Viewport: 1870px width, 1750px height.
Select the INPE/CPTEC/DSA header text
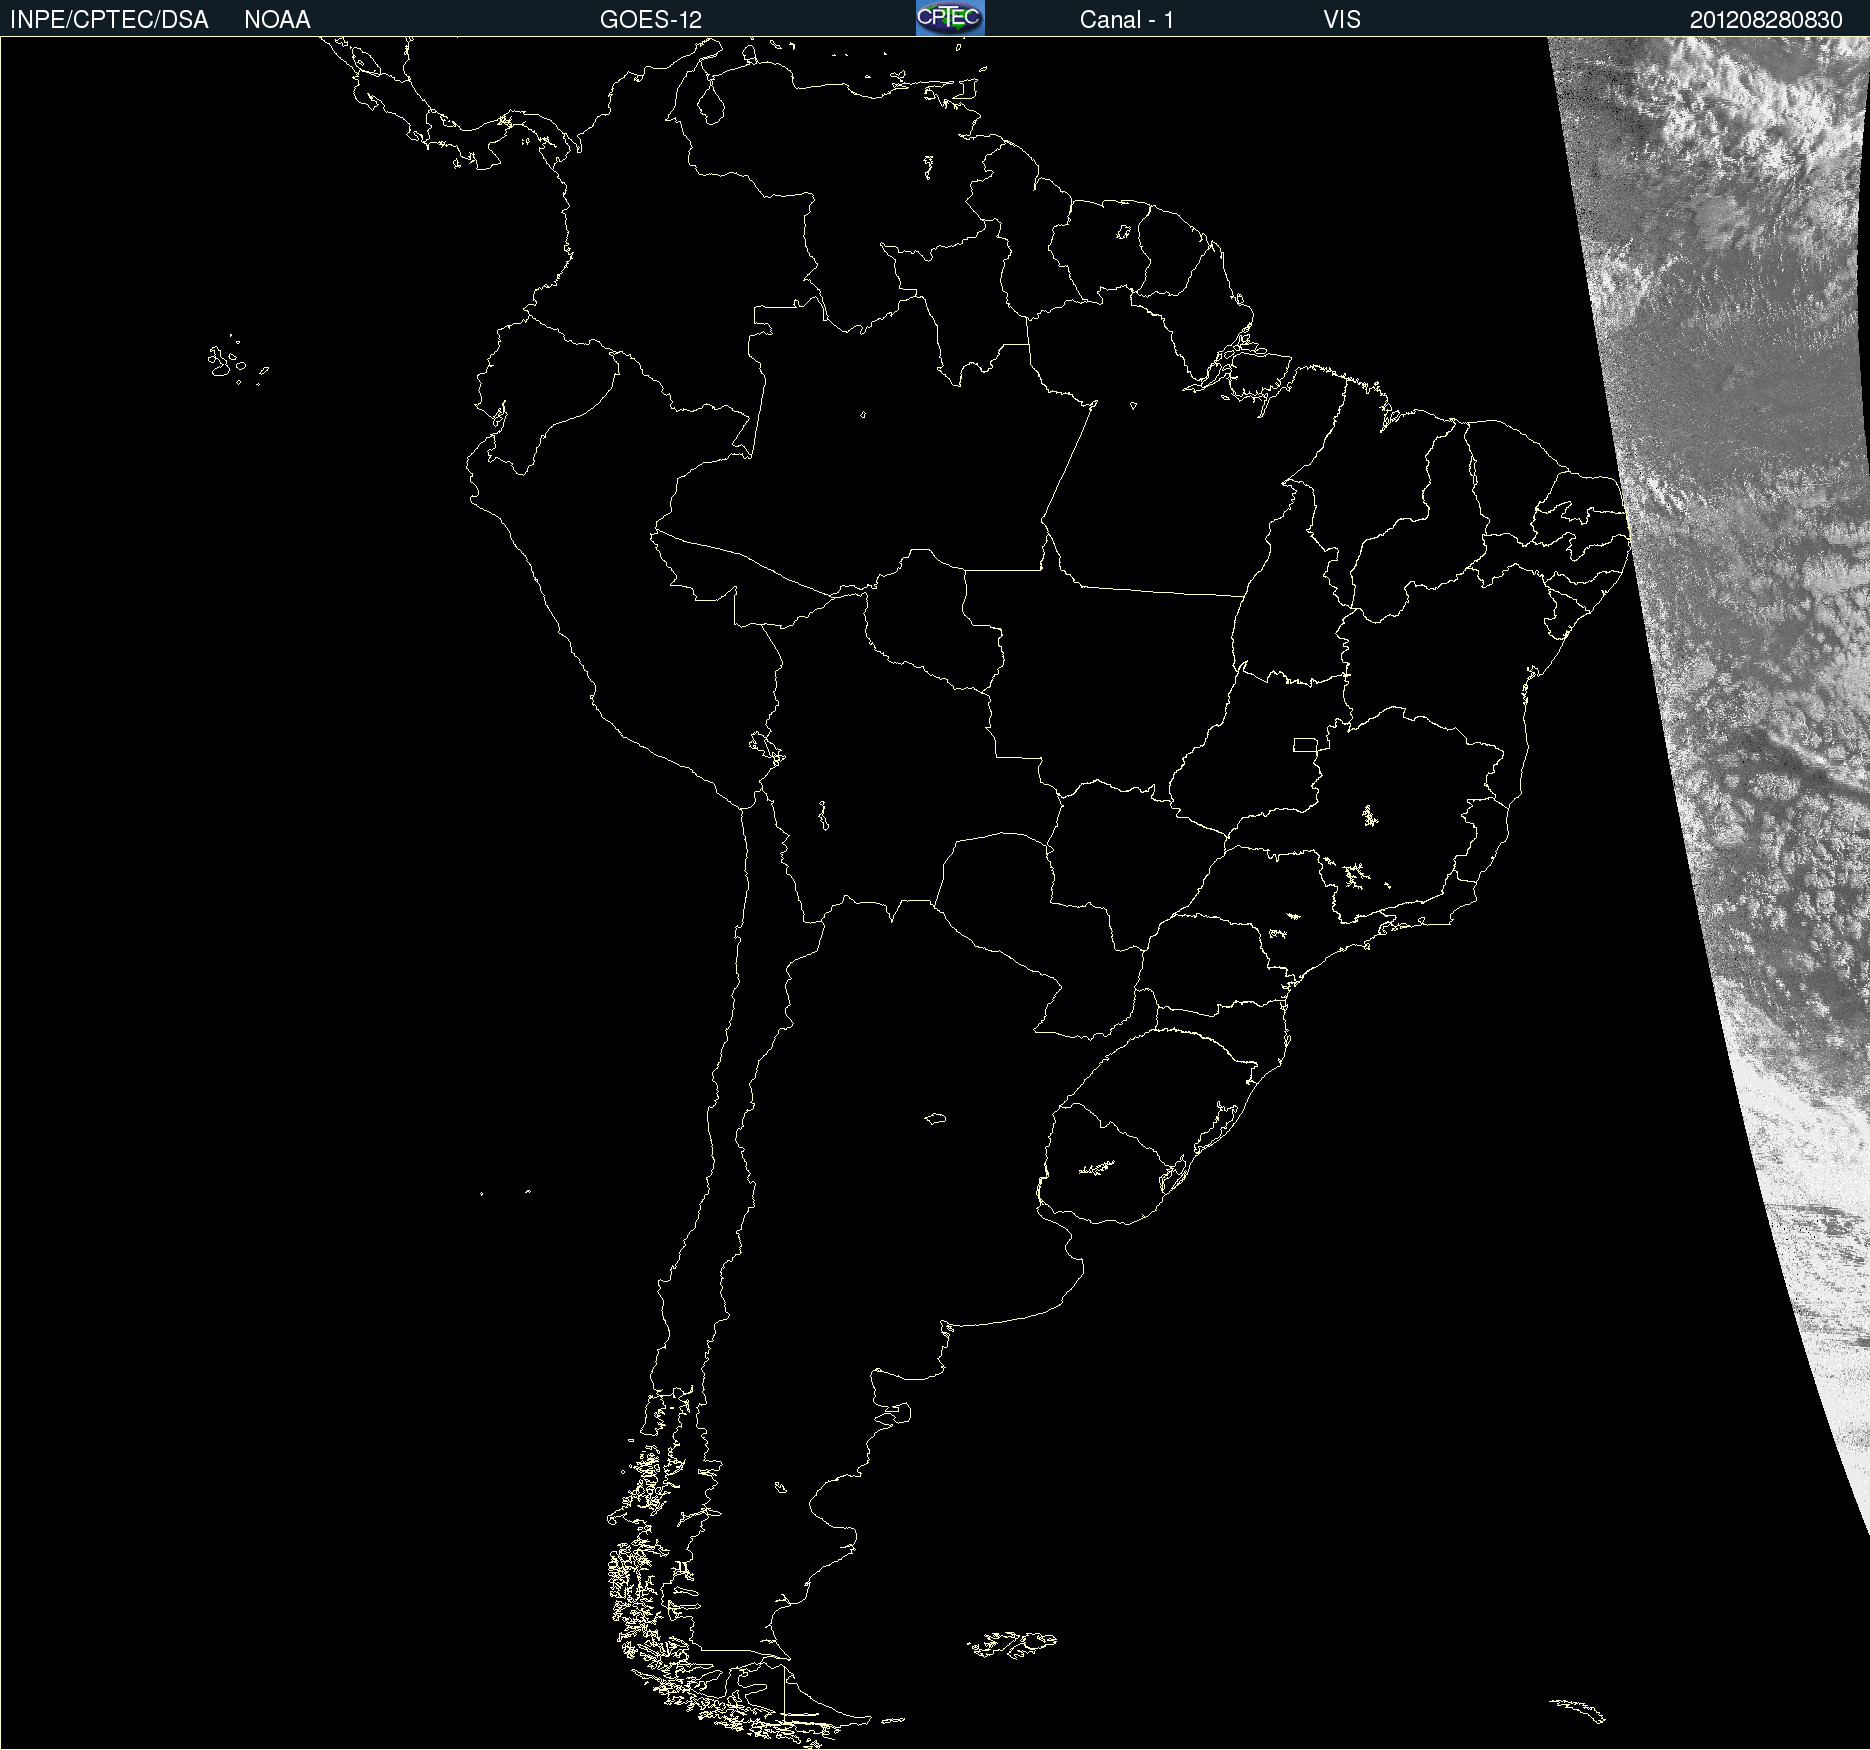[109, 20]
